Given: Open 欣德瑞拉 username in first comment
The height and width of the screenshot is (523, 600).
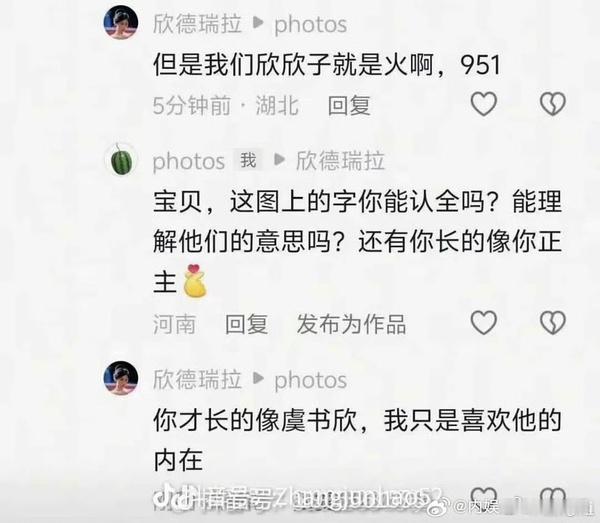Looking at the screenshot, I should (197, 24).
